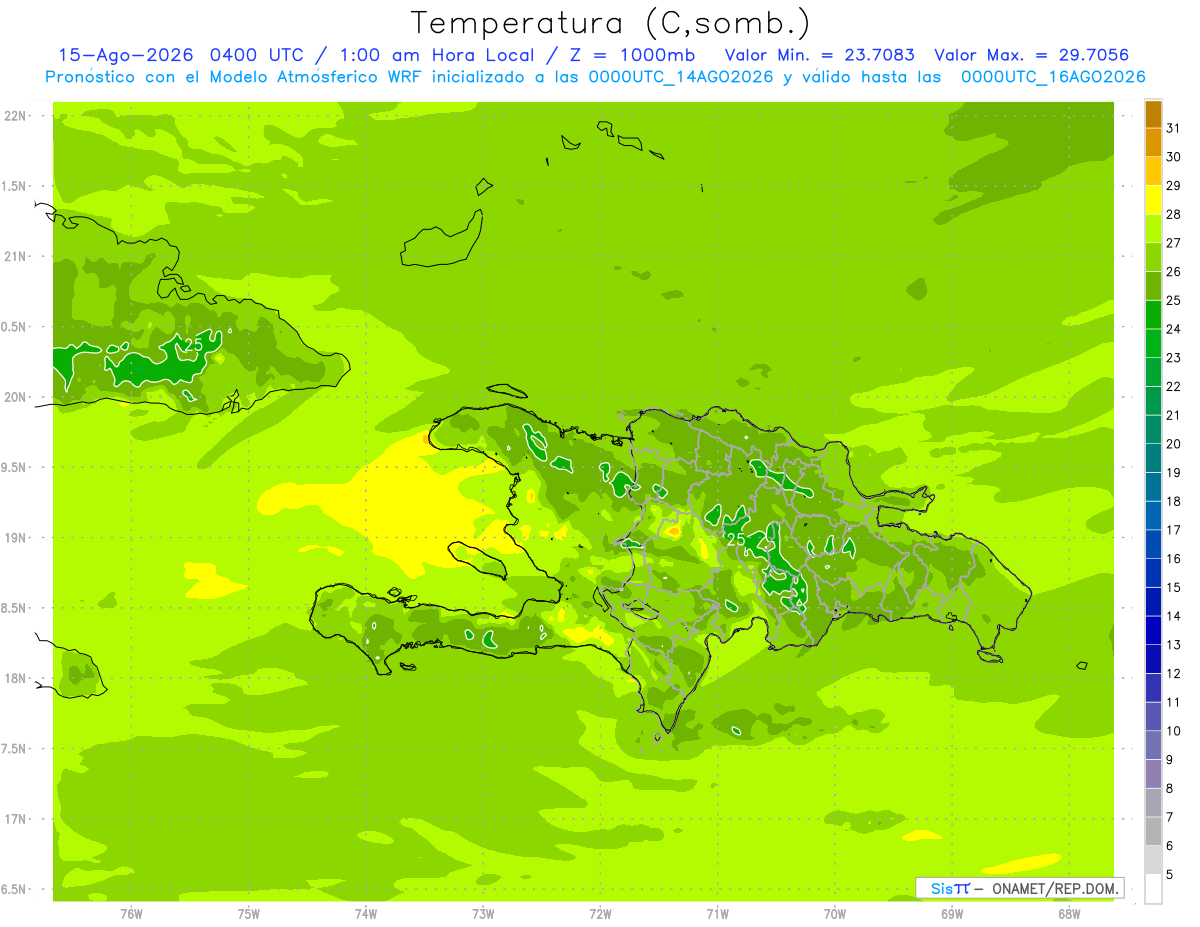The image size is (1200, 927).
Task: Click the 25 contour label over Dominican Republic
Action: (x=735, y=539)
